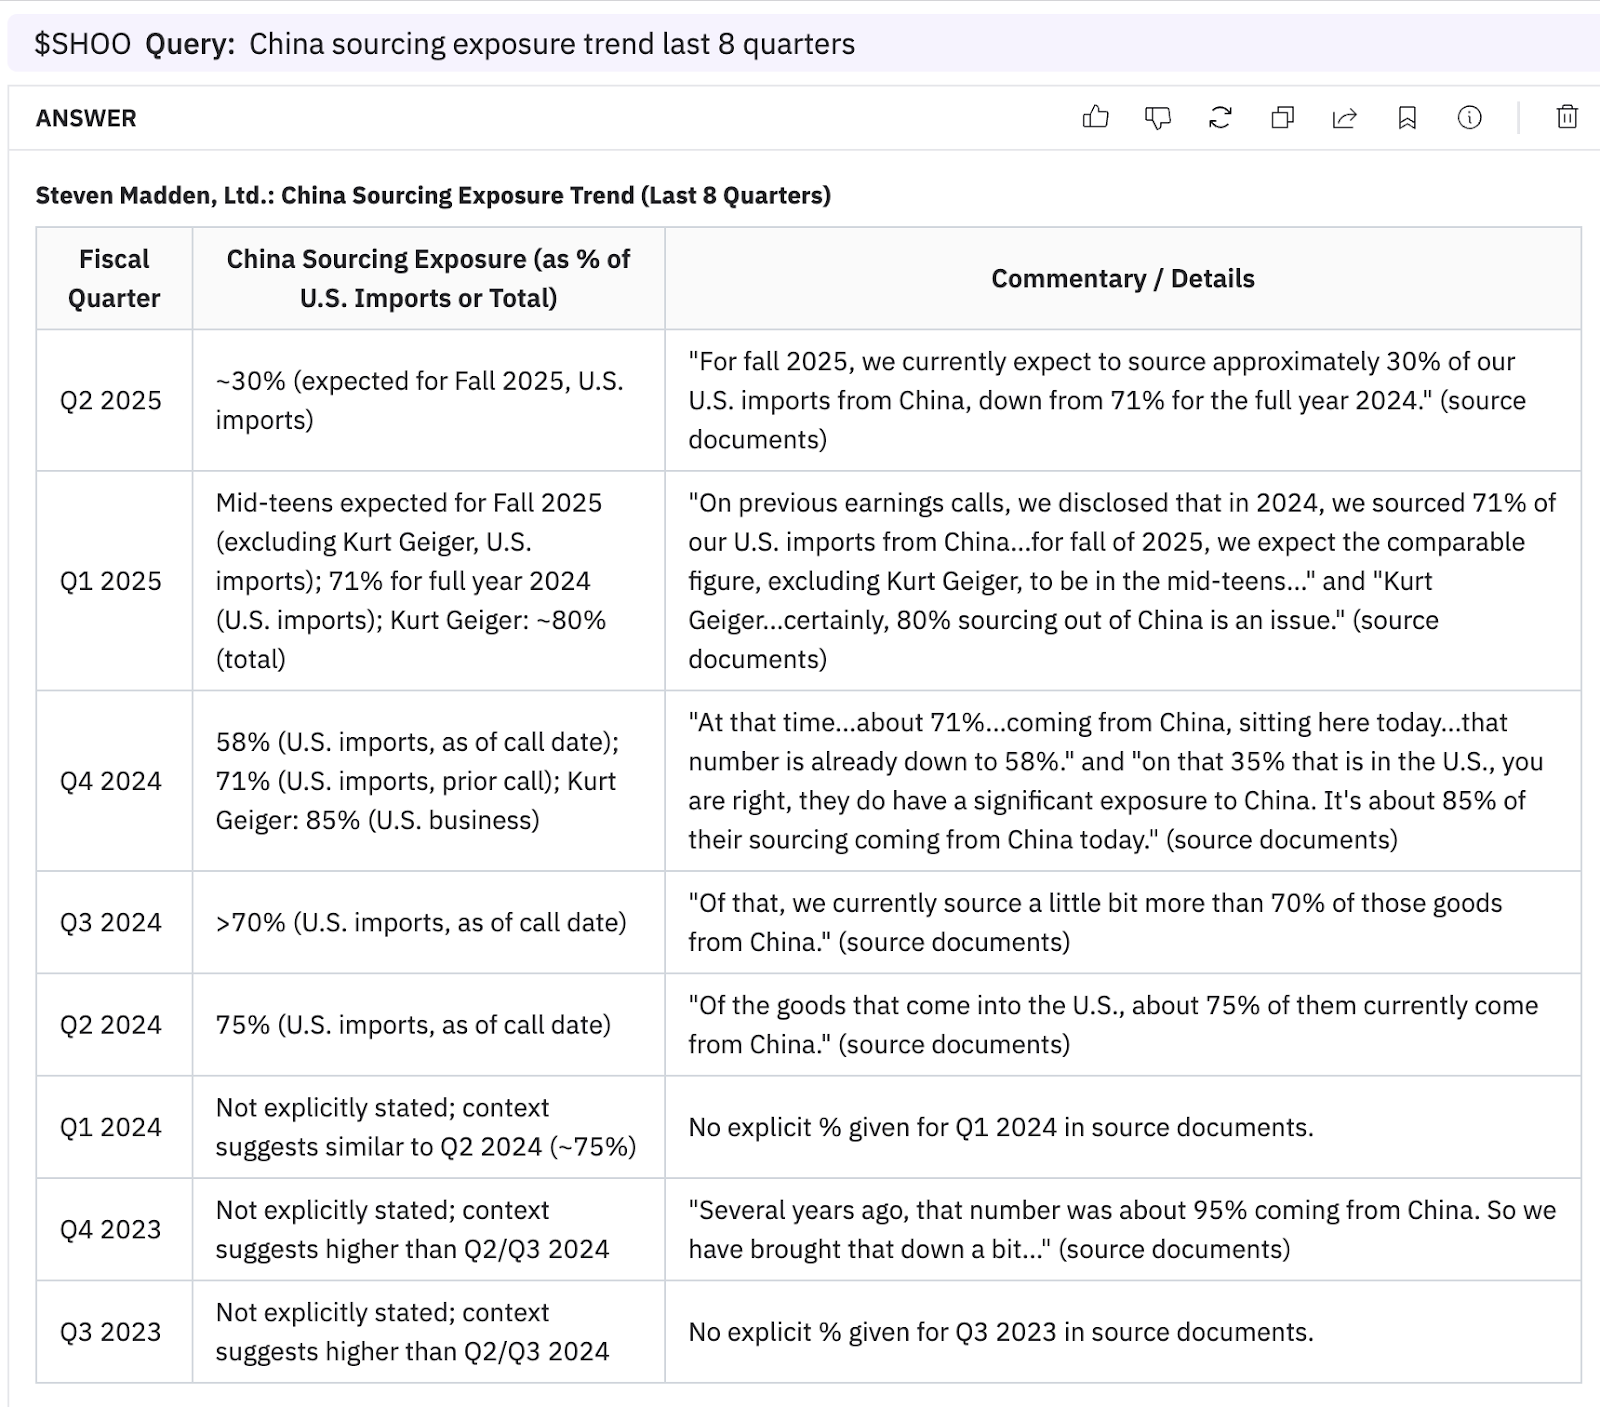Regenerate the answer with the refresh icon
This screenshot has height=1407, width=1600.
pos(1220,118)
